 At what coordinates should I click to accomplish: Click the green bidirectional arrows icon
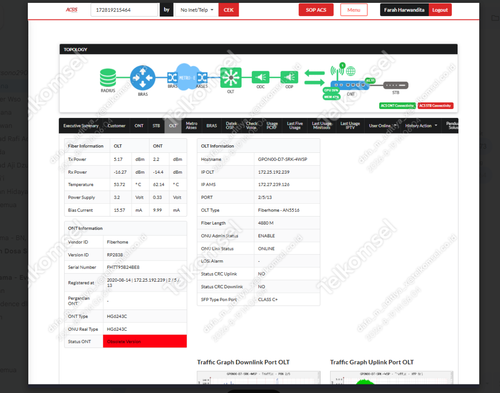pyautogui.click(x=315, y=77)
